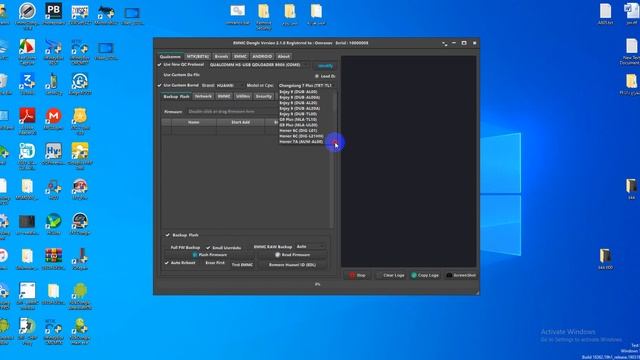
Task: Open the WinRAR stacked books icon
Action: 53,258
